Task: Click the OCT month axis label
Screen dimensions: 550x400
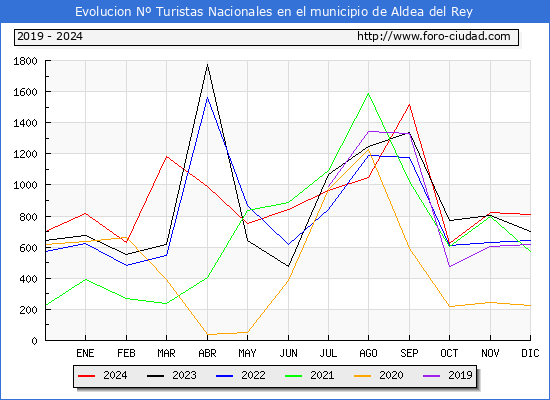Action: coord(449,353)
